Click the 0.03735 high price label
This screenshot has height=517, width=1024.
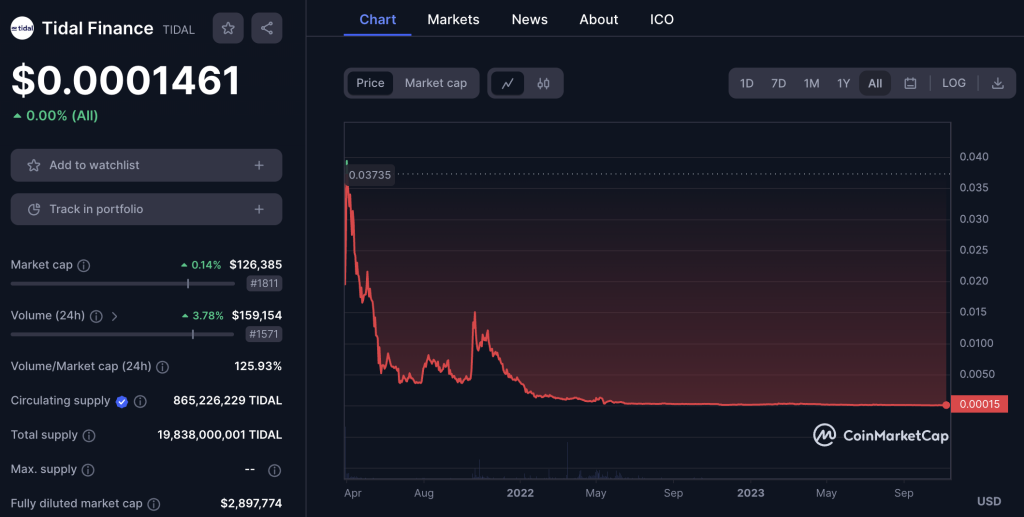pyautogui.click(x=370, y=175)
